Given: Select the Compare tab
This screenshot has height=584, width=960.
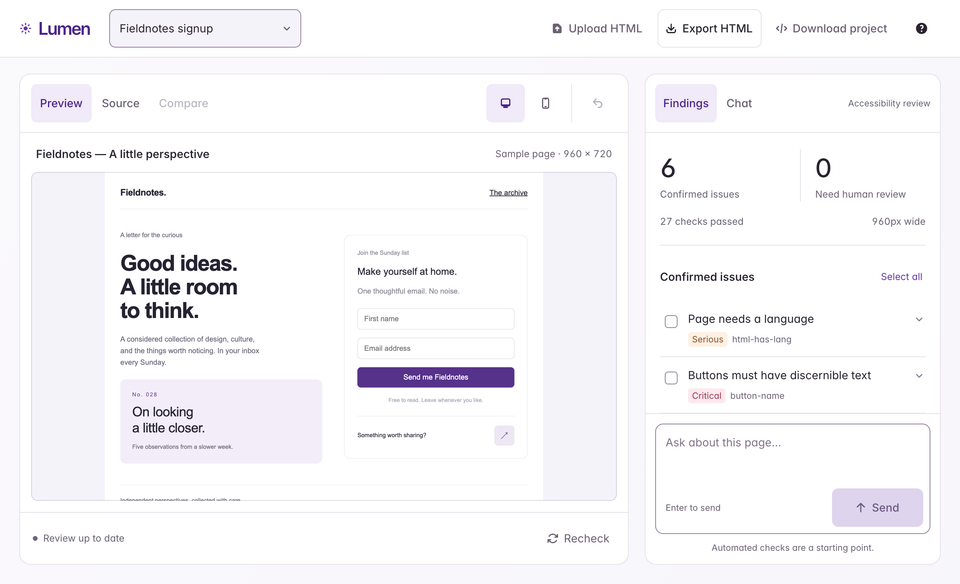Looking at the screenshot, I should coord(184,103).
